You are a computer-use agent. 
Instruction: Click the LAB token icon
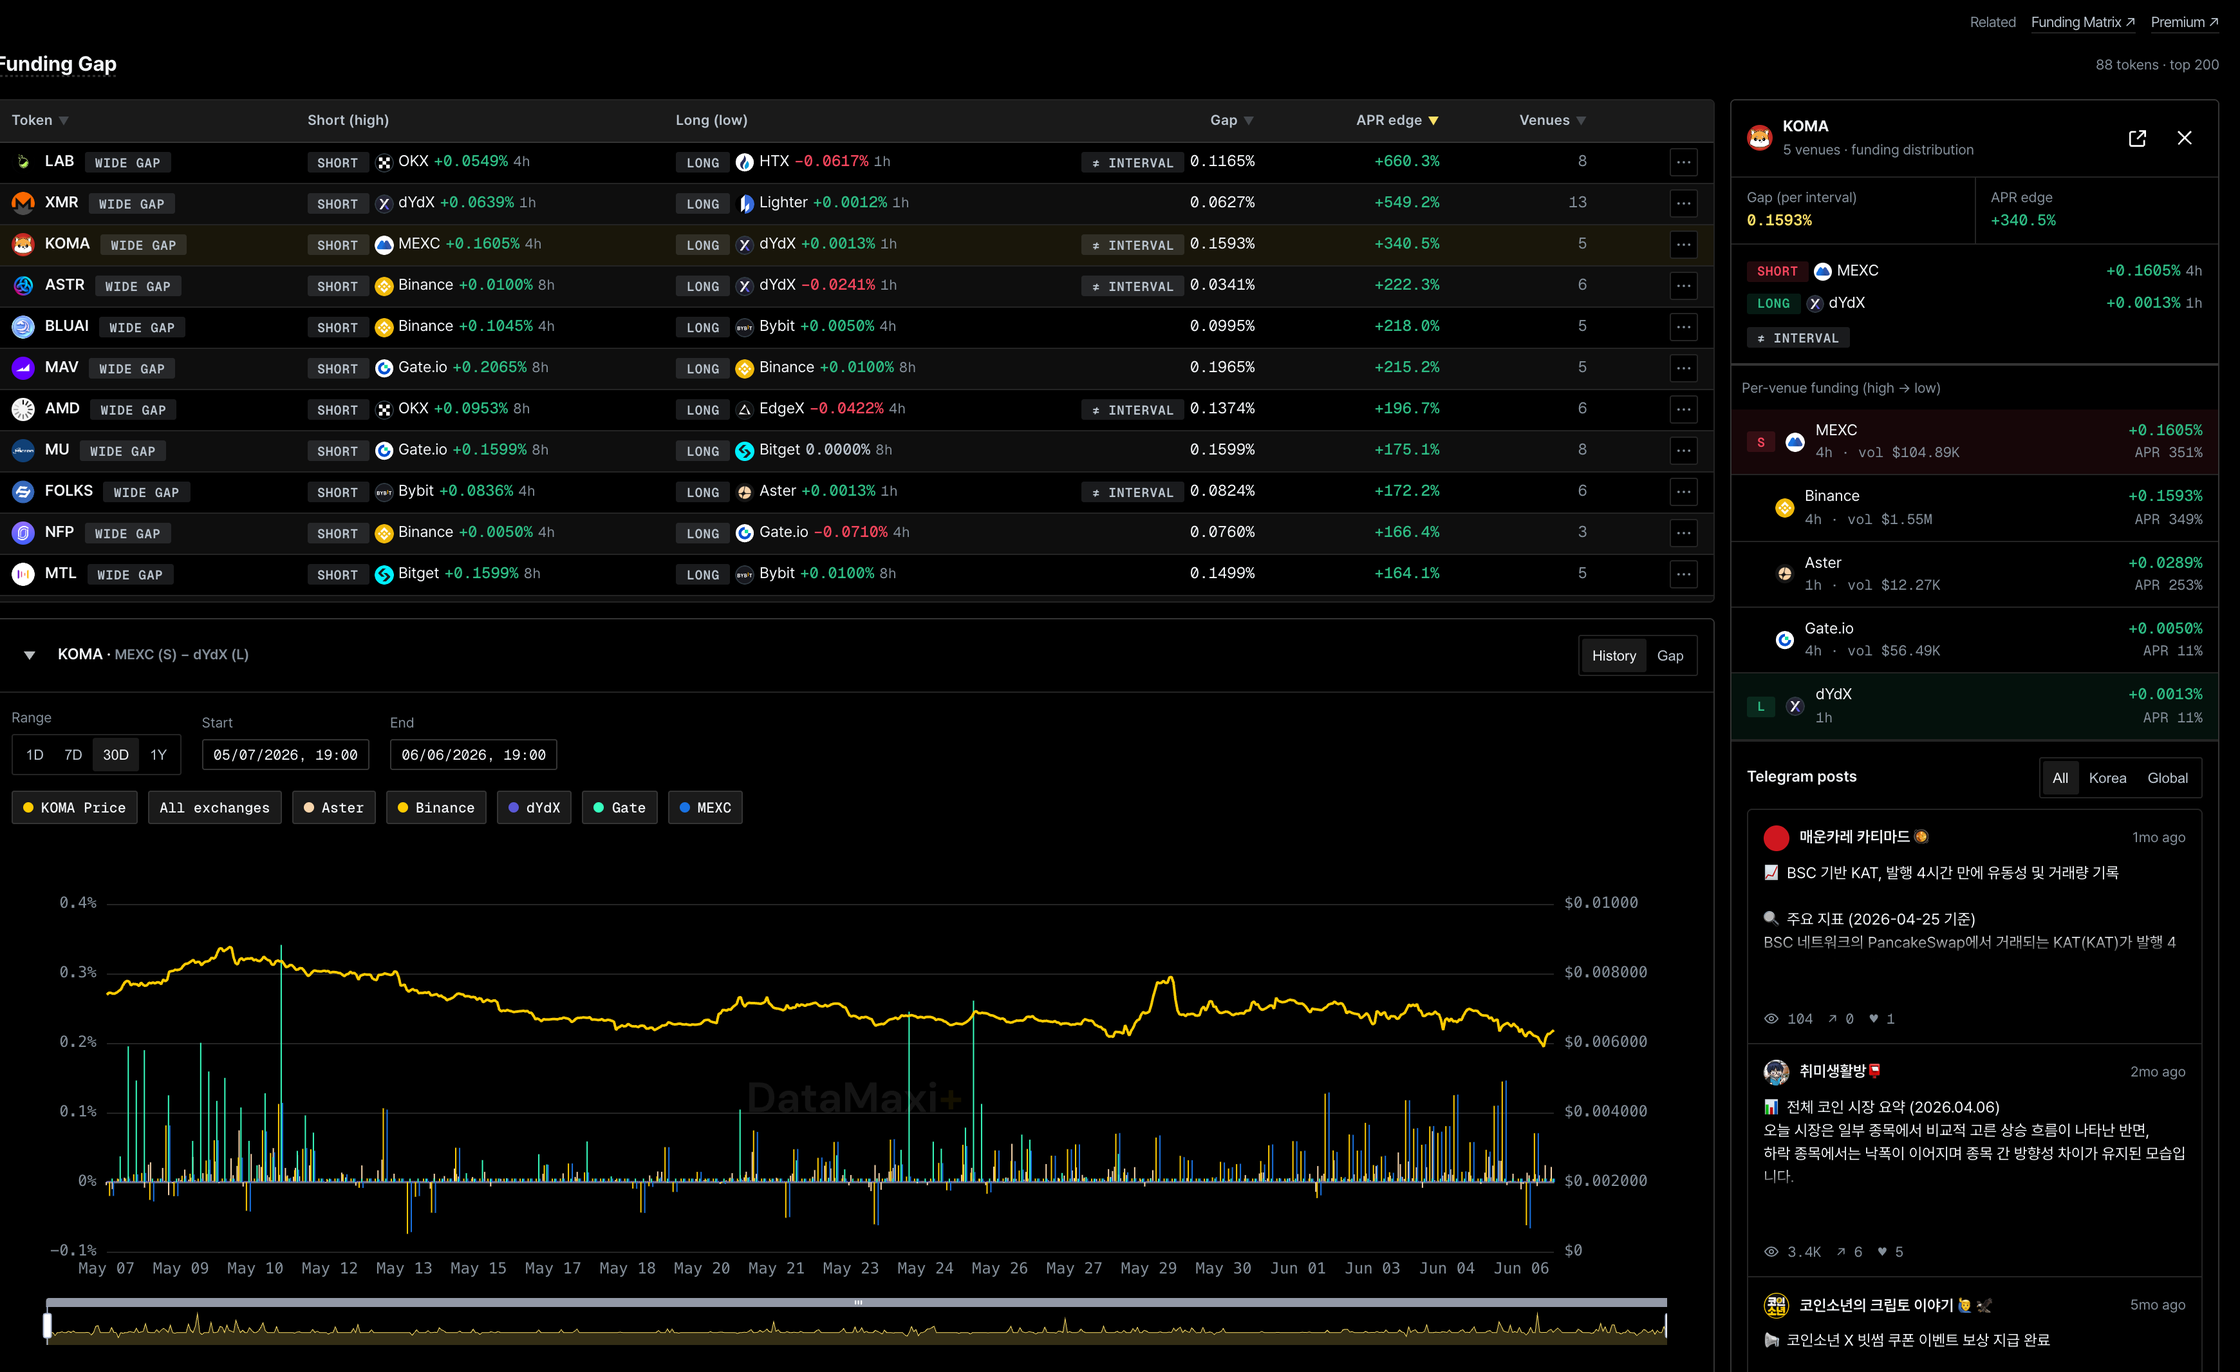23,162
